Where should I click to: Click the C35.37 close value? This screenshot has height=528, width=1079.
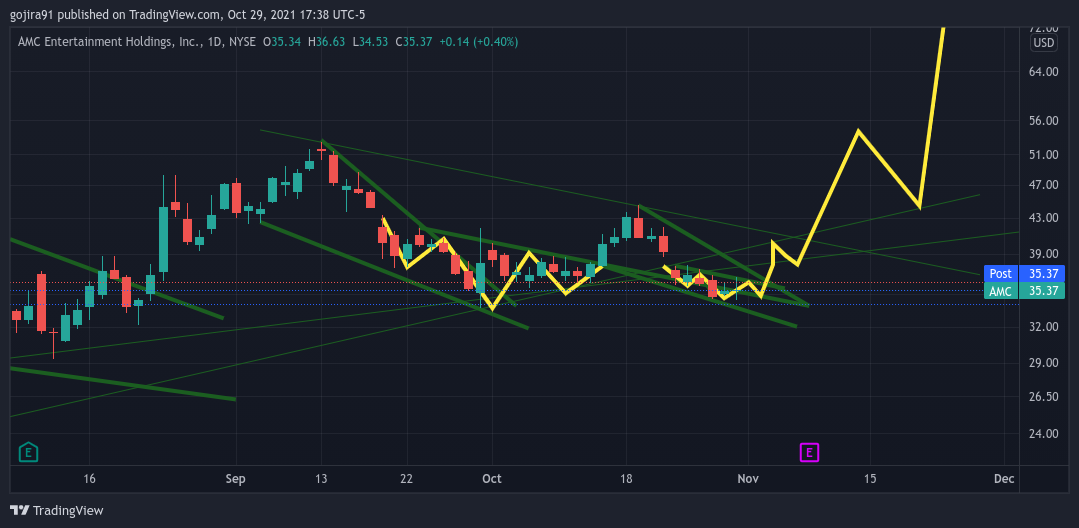click(414, 42)
